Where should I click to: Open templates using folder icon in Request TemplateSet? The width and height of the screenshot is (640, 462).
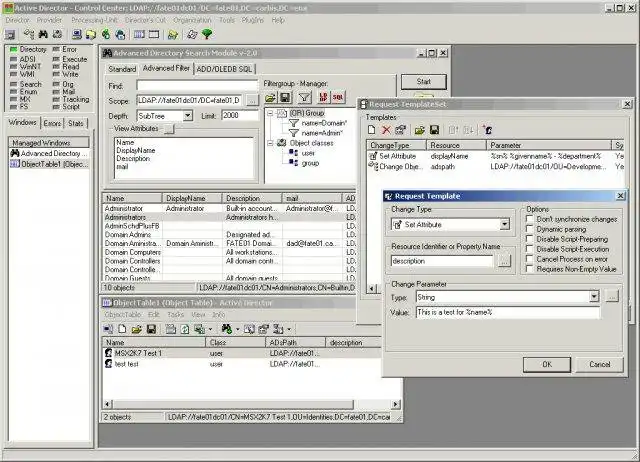(419, 130)
